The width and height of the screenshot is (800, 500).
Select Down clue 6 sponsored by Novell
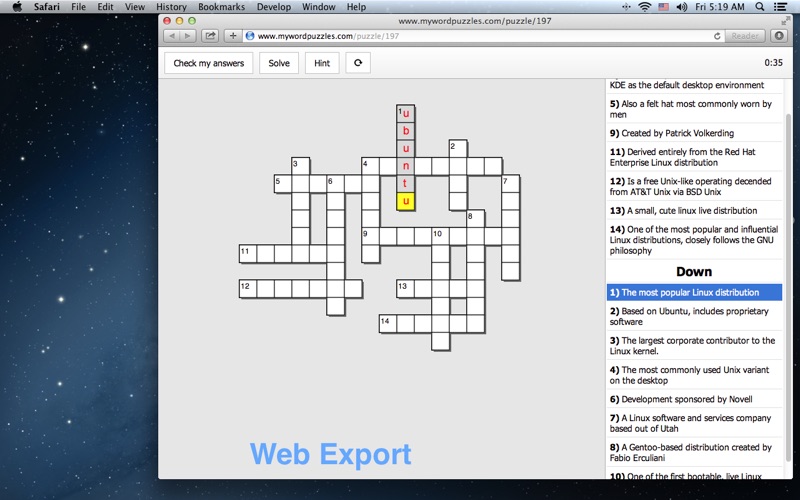pyautogui.click(x=694, y=399)
